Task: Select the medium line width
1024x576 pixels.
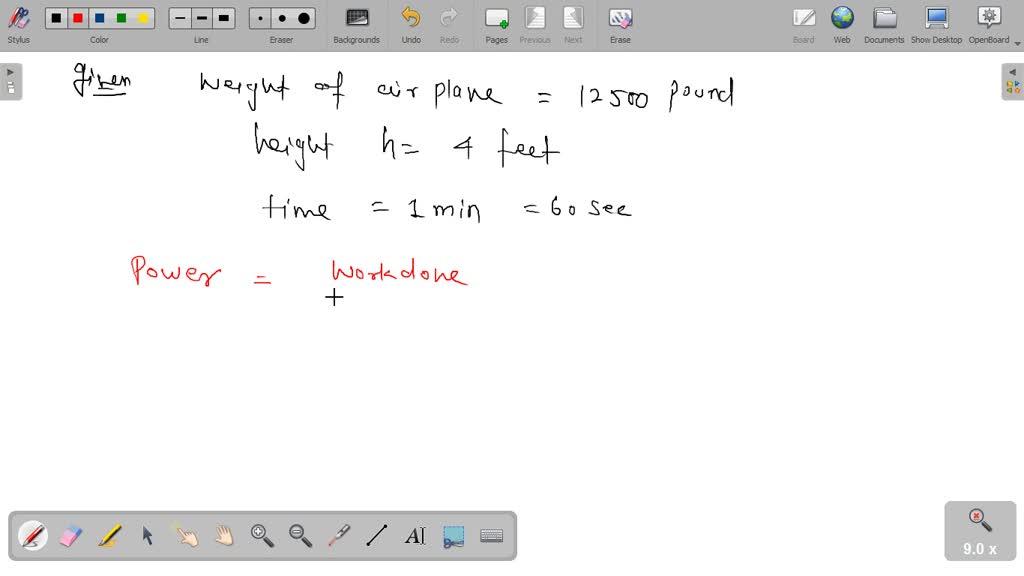Action: point(201,17)
